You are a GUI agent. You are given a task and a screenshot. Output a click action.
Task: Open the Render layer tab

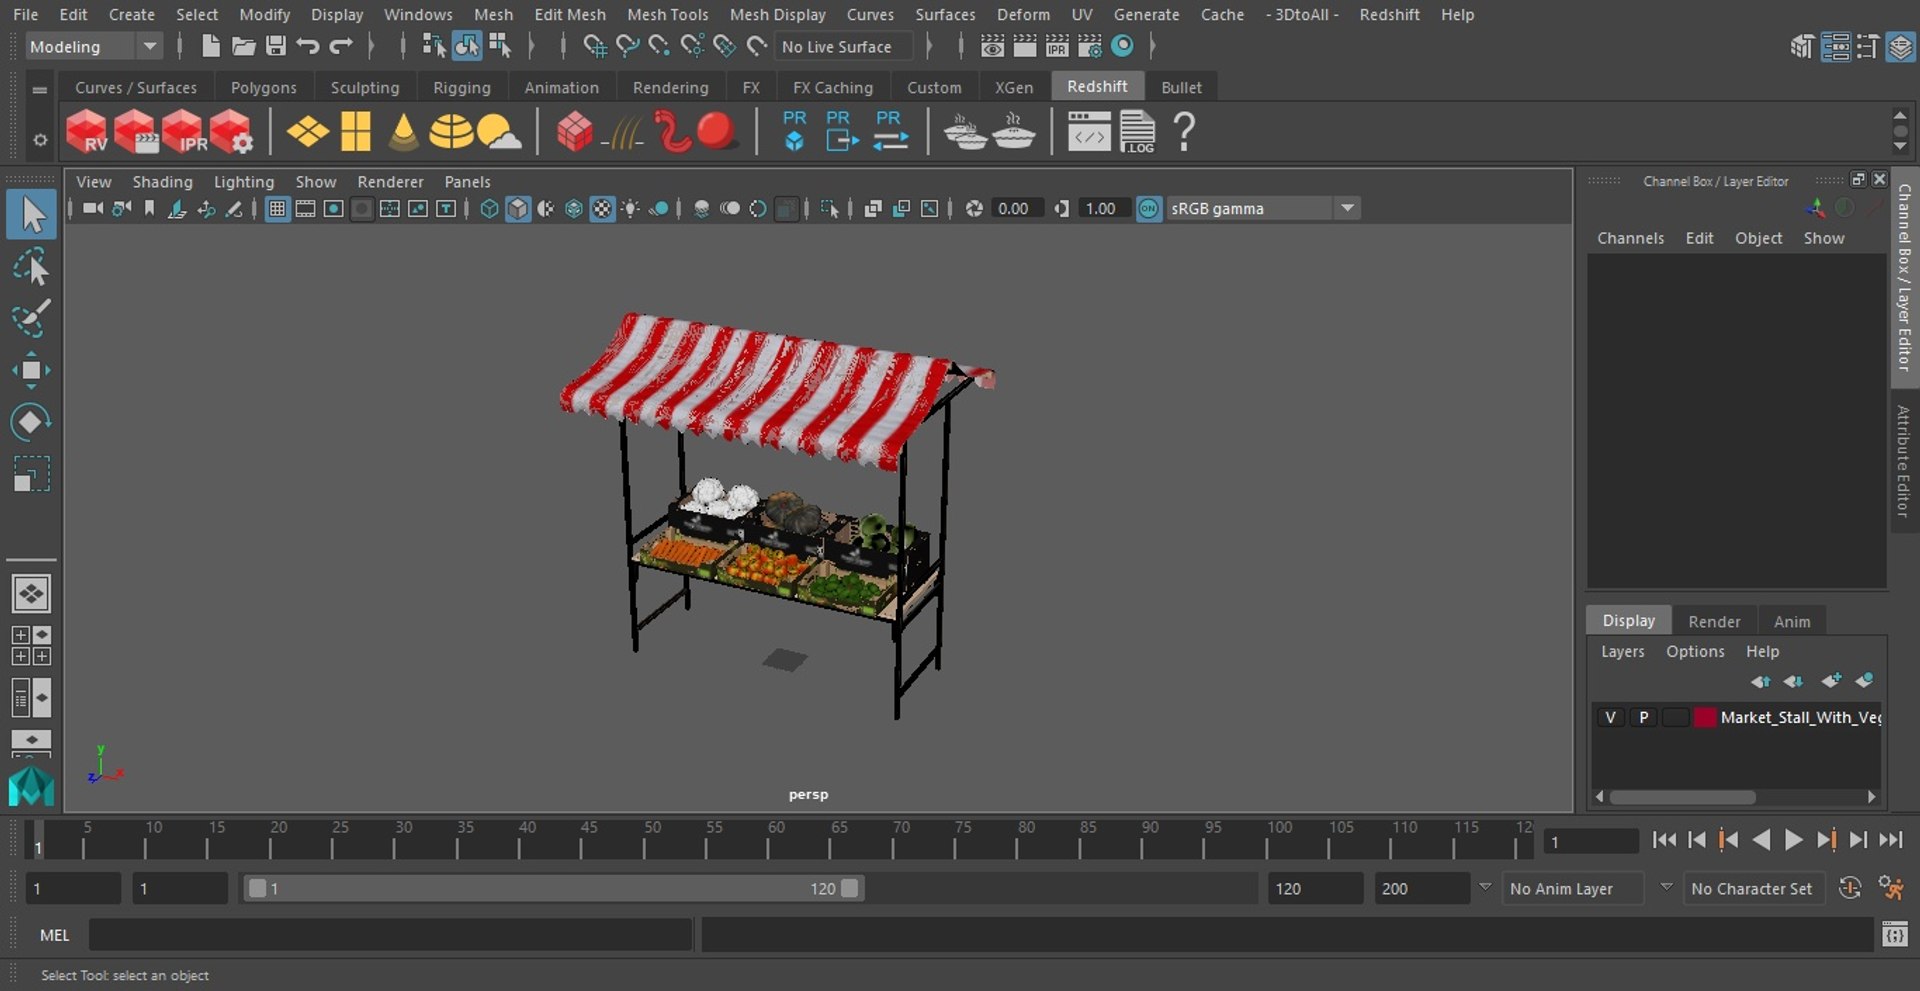tap(1714, 621)
